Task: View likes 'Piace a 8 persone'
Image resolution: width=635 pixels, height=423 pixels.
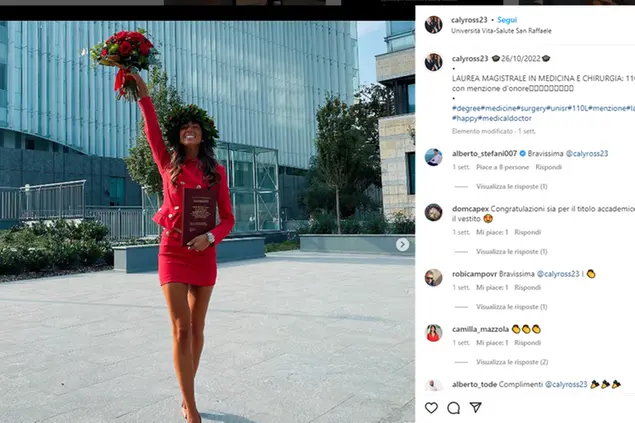Action: [x=502, y=167]
